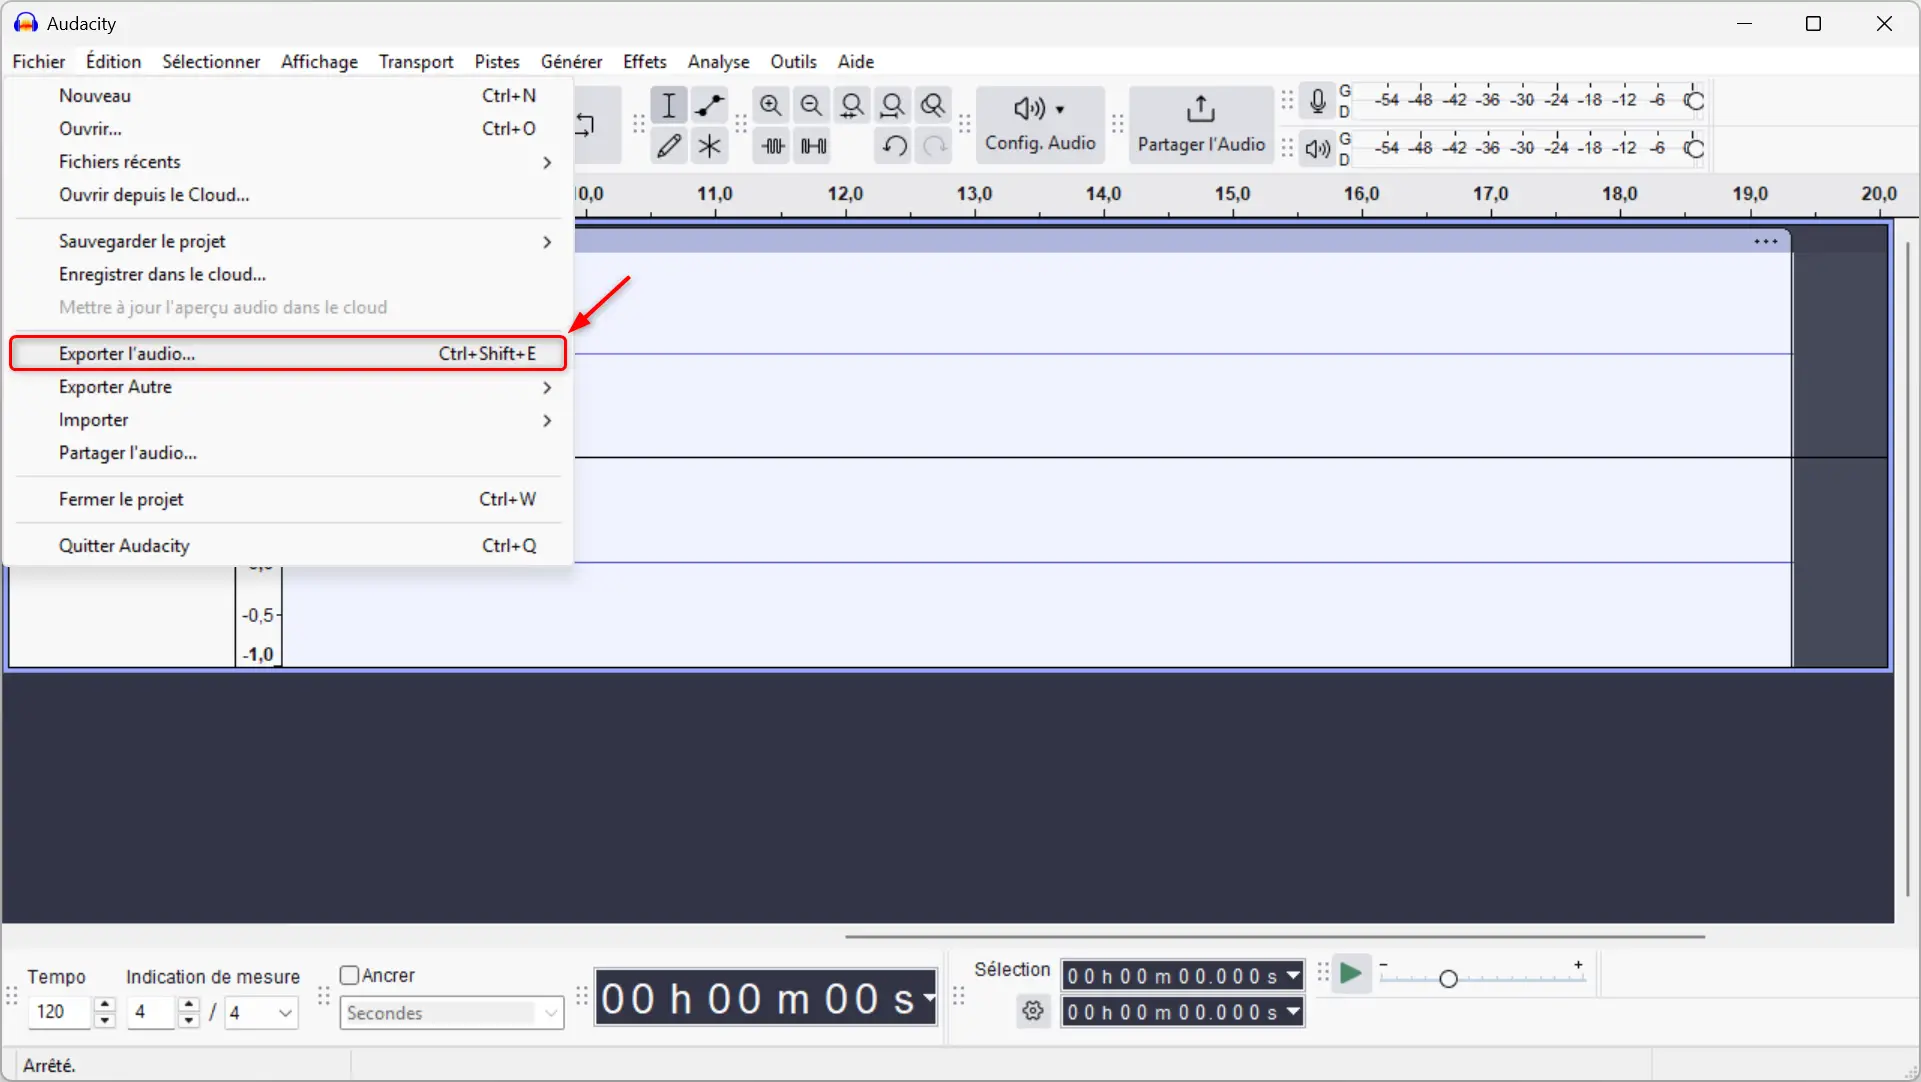Open the Édition menu
The height and width of the screenshot is (1082, 1921).
pos(113,61)
